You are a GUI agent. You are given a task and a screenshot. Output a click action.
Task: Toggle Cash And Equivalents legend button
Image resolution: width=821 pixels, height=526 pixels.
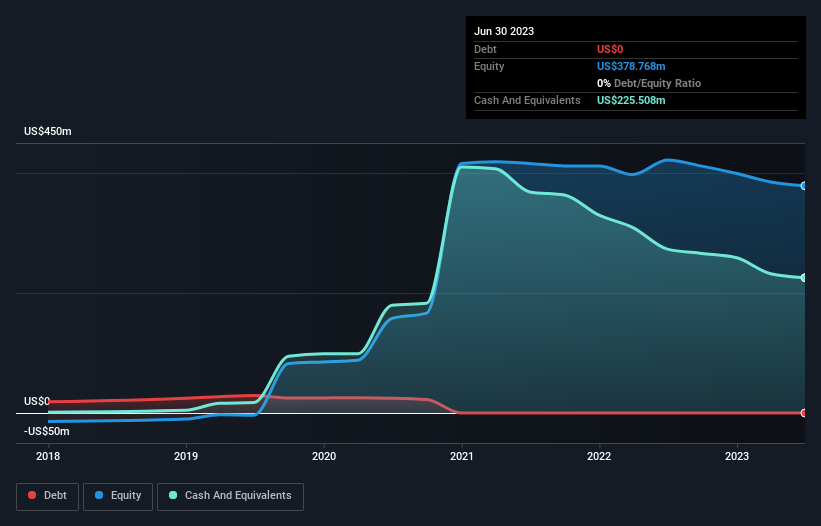click(x=230, y=496)
